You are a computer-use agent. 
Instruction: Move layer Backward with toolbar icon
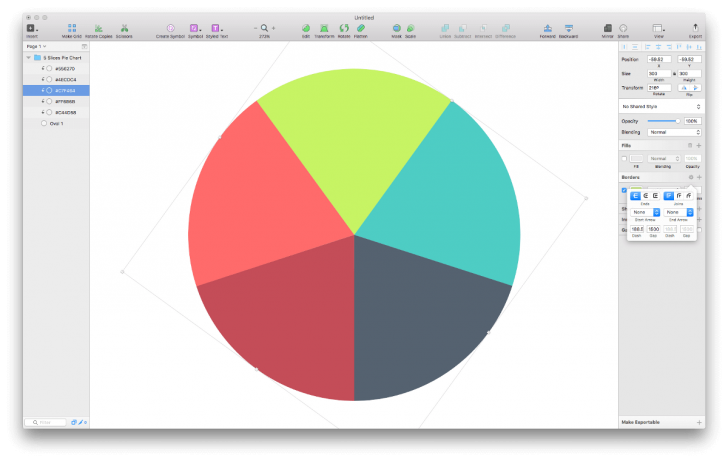[x=568, y=28]
